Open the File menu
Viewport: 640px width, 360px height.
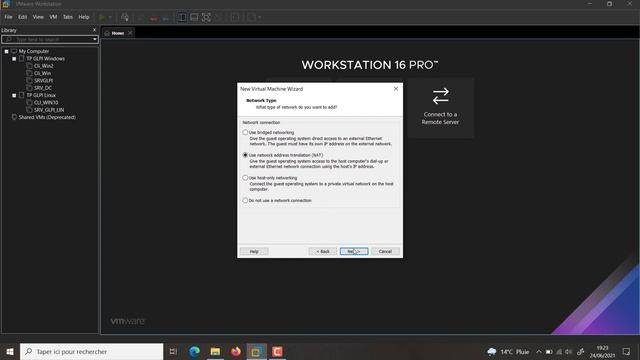tap(8, 17)
